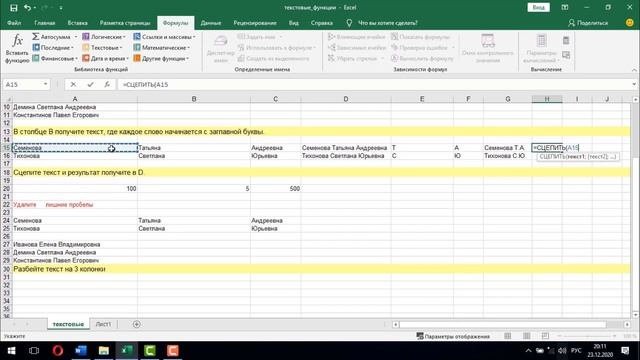
Task: Click cell with Семенова Татьяна Андреевна
Action: pos(346,148)
